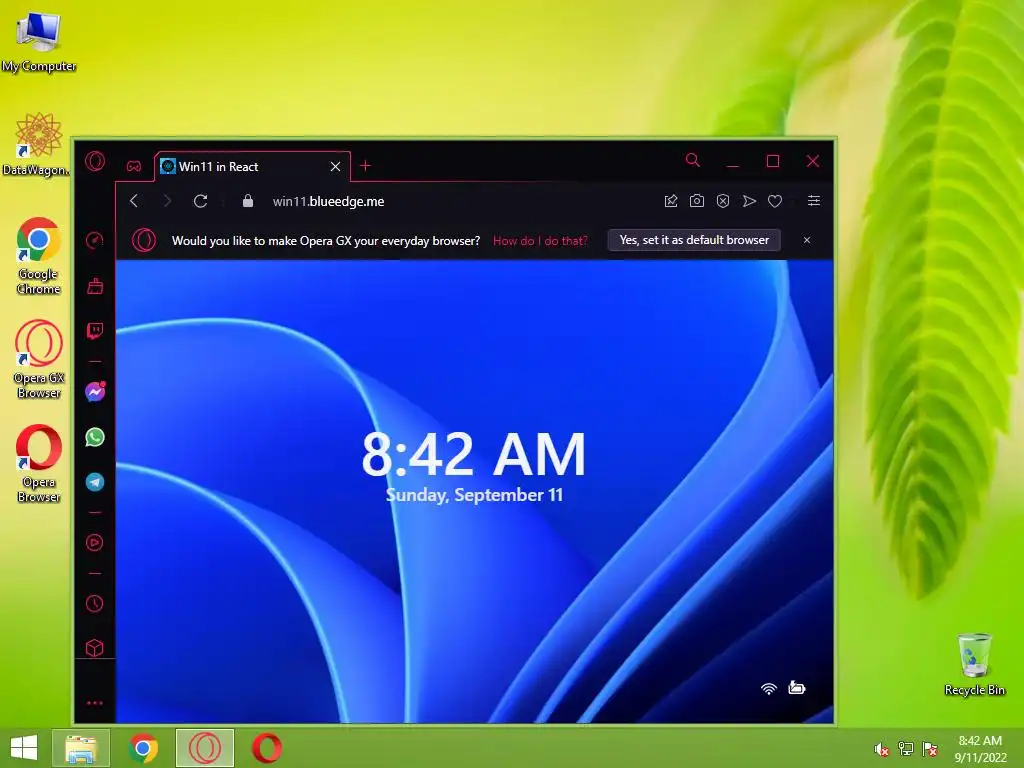Select the My Computer desktop icon
1024x768 pixels.
coord(39,42)
